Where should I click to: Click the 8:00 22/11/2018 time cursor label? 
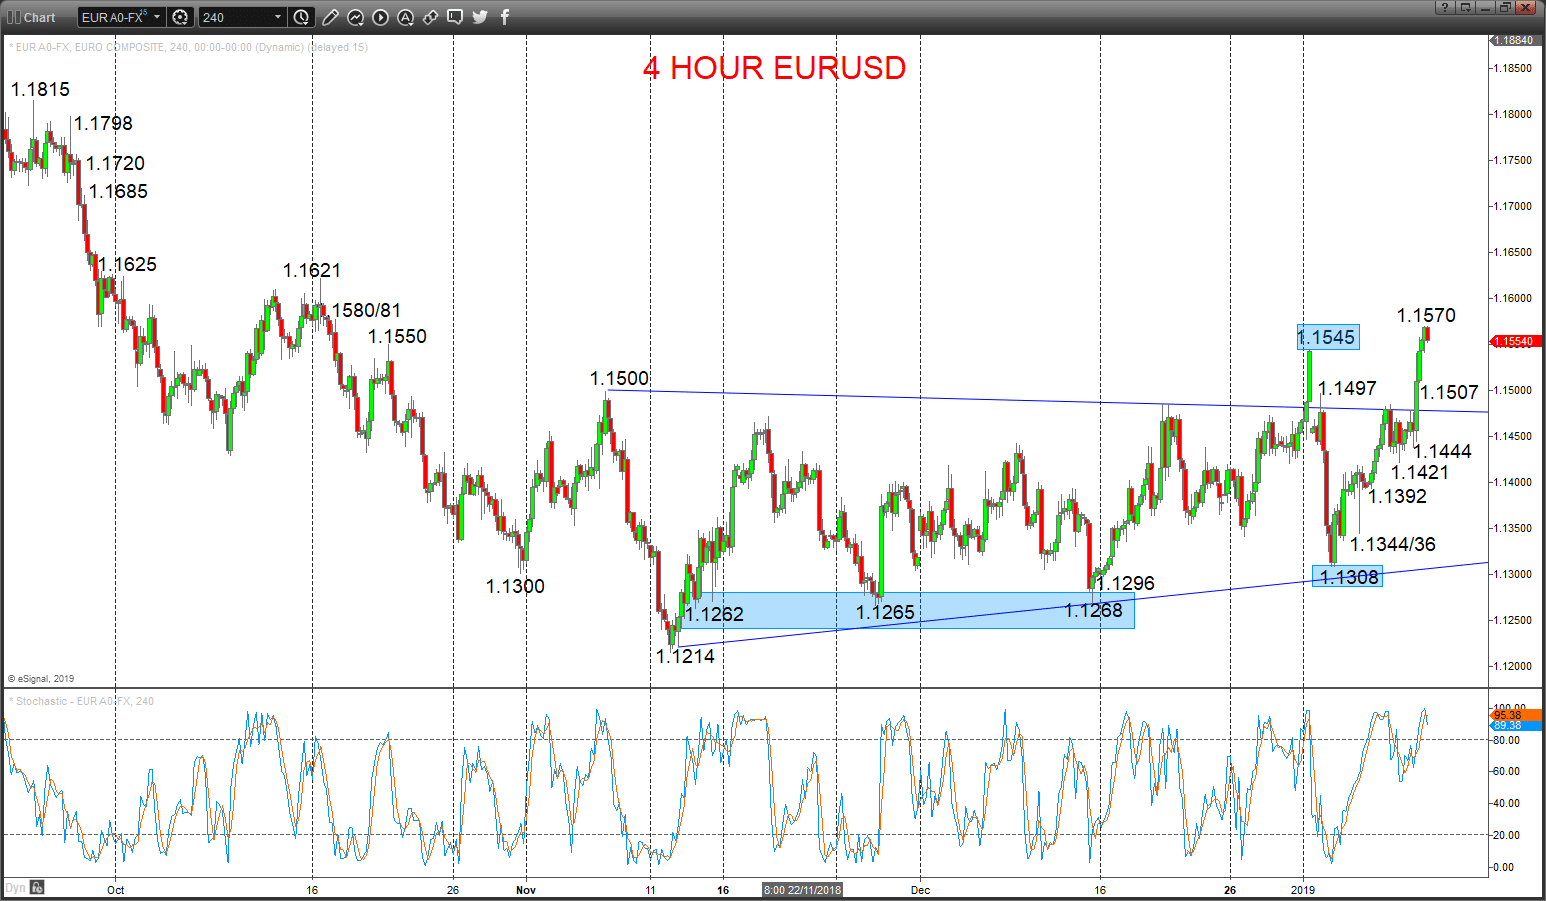tap(803, 890)
